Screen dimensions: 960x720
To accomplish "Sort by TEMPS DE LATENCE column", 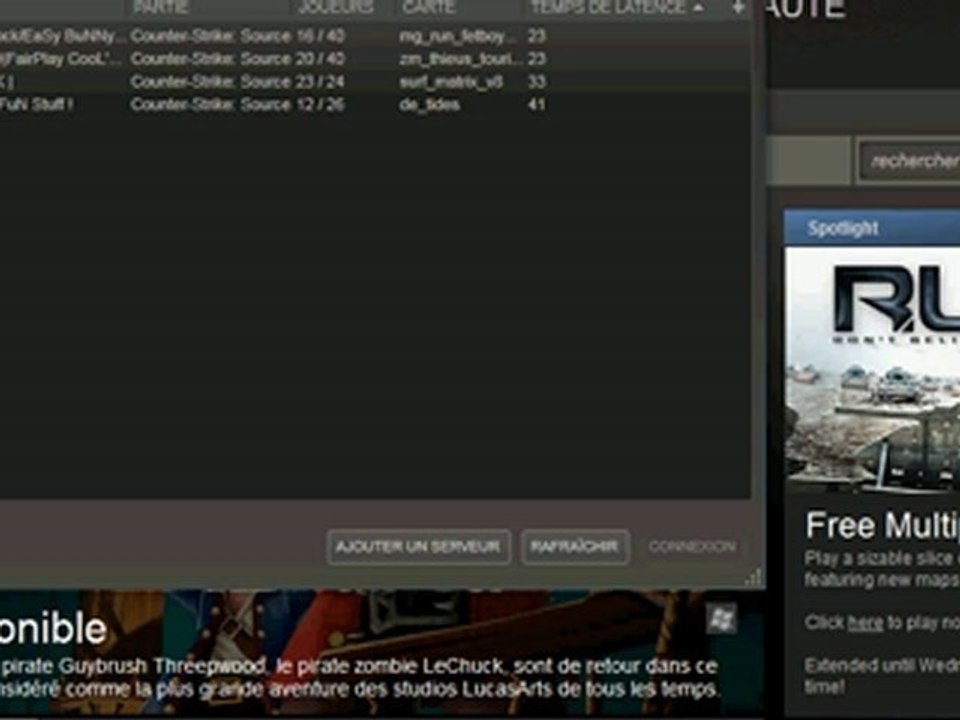I will 609,7.
